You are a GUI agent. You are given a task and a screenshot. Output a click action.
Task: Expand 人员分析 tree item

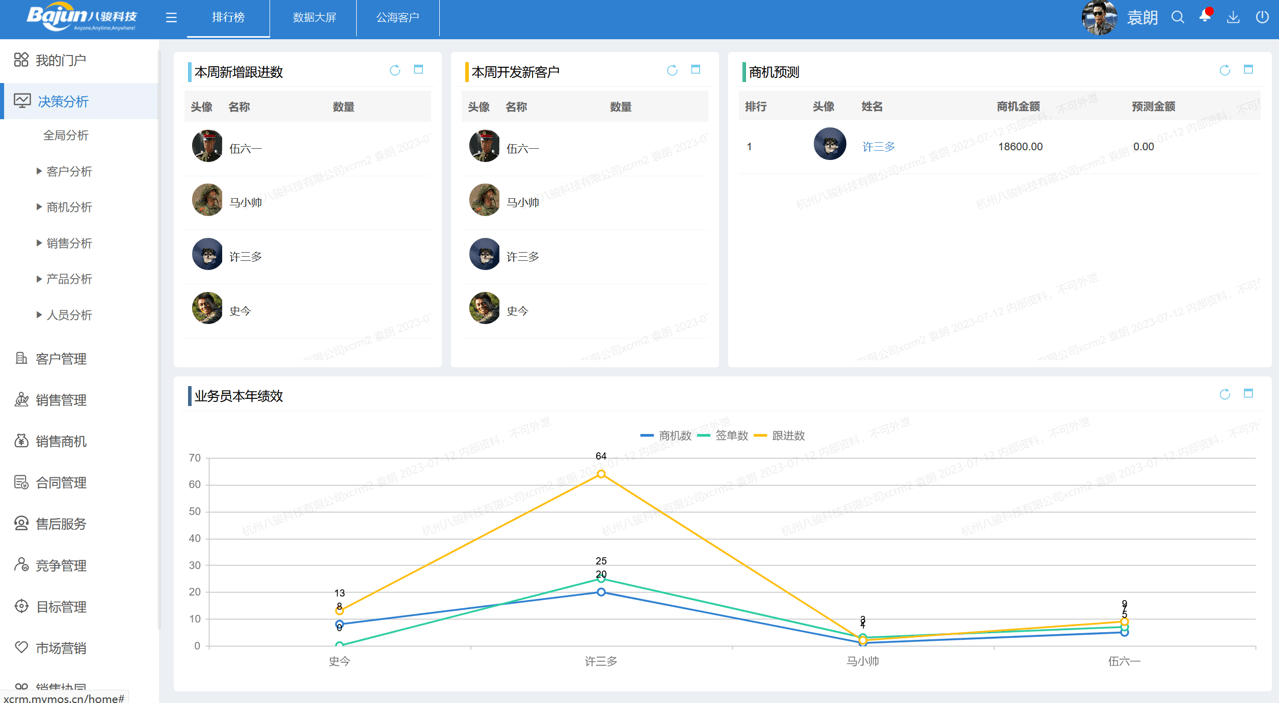pos(68,315)
